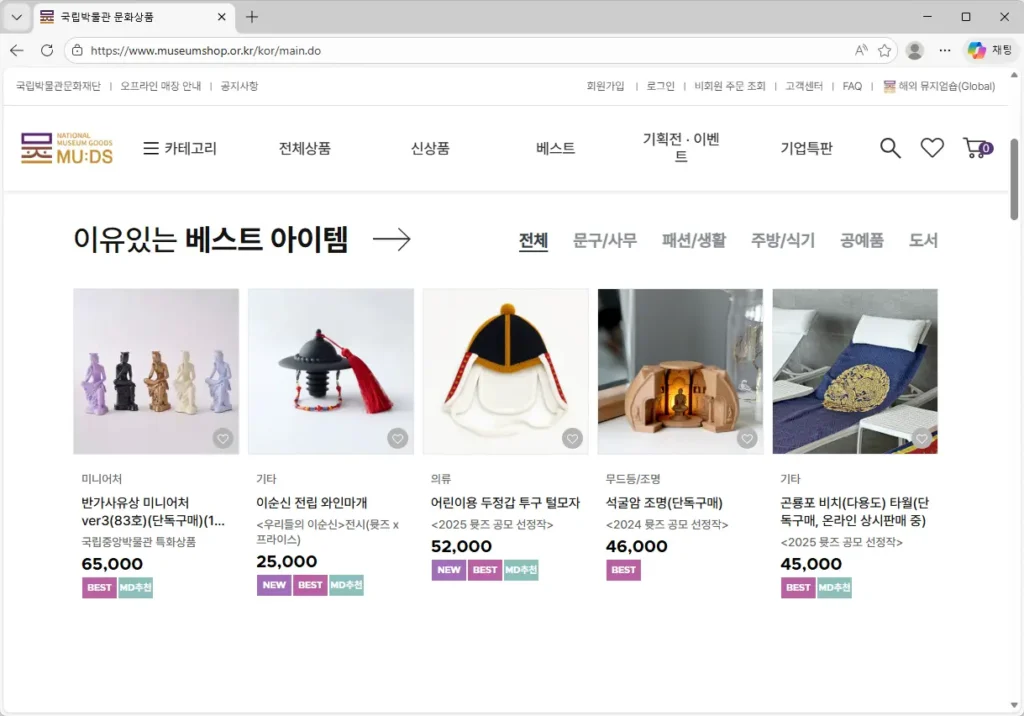Open the browser settings ellipsis menu
Image resolution: width=1024 pixels, height=716 pixels.
(944, 50)
